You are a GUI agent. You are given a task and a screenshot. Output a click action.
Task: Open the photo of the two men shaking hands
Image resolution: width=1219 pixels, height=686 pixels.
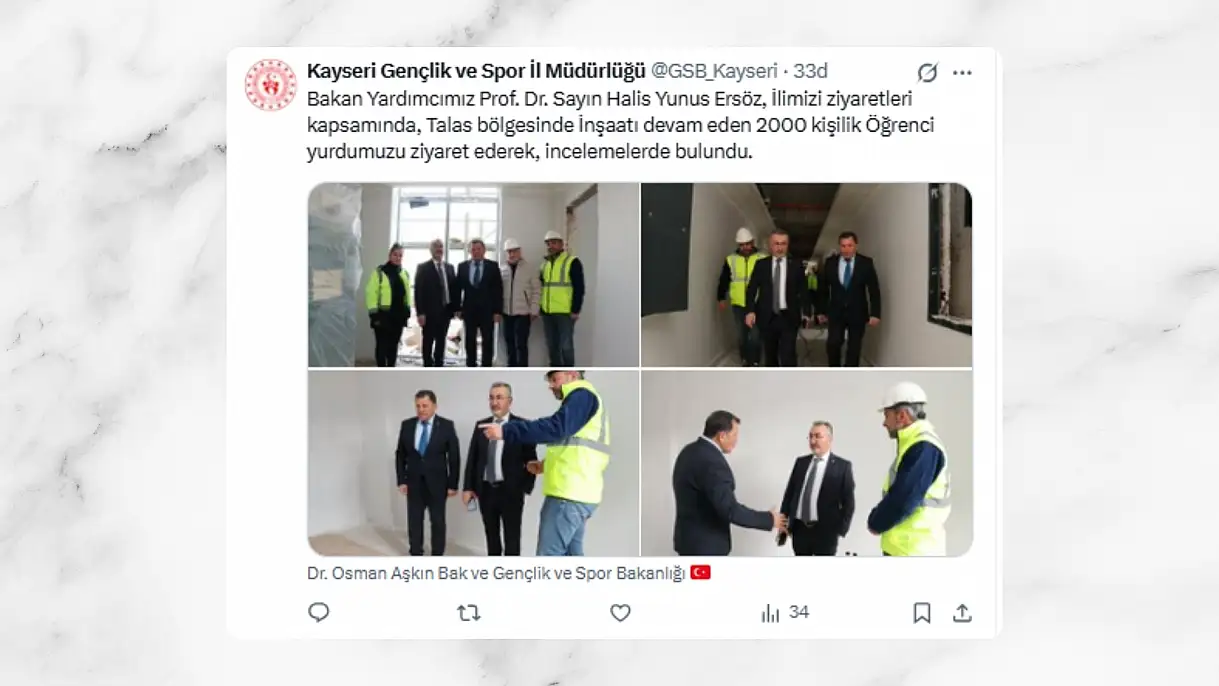point(806,463)
